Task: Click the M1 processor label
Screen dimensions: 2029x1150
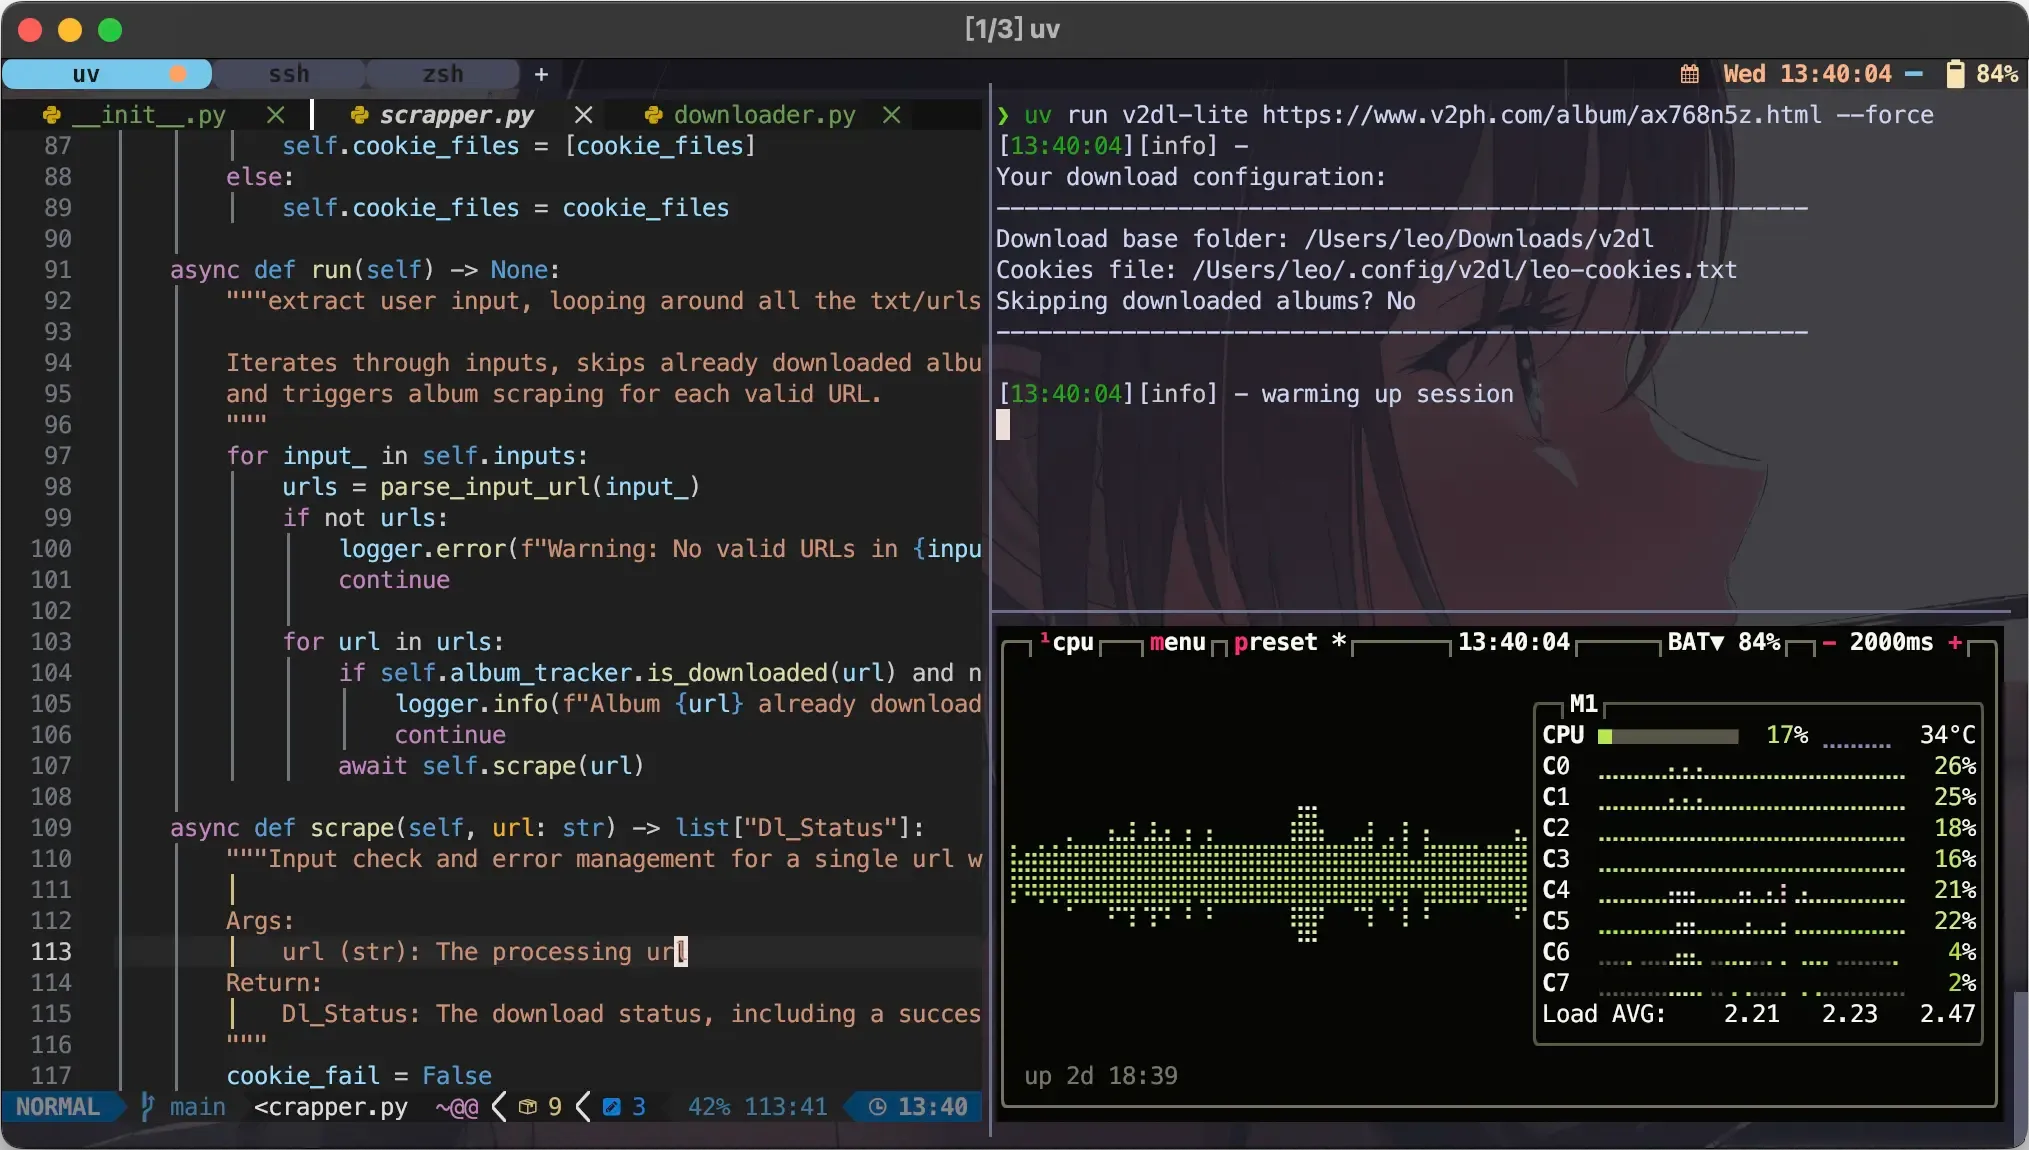Action: tap(1583, 703)
